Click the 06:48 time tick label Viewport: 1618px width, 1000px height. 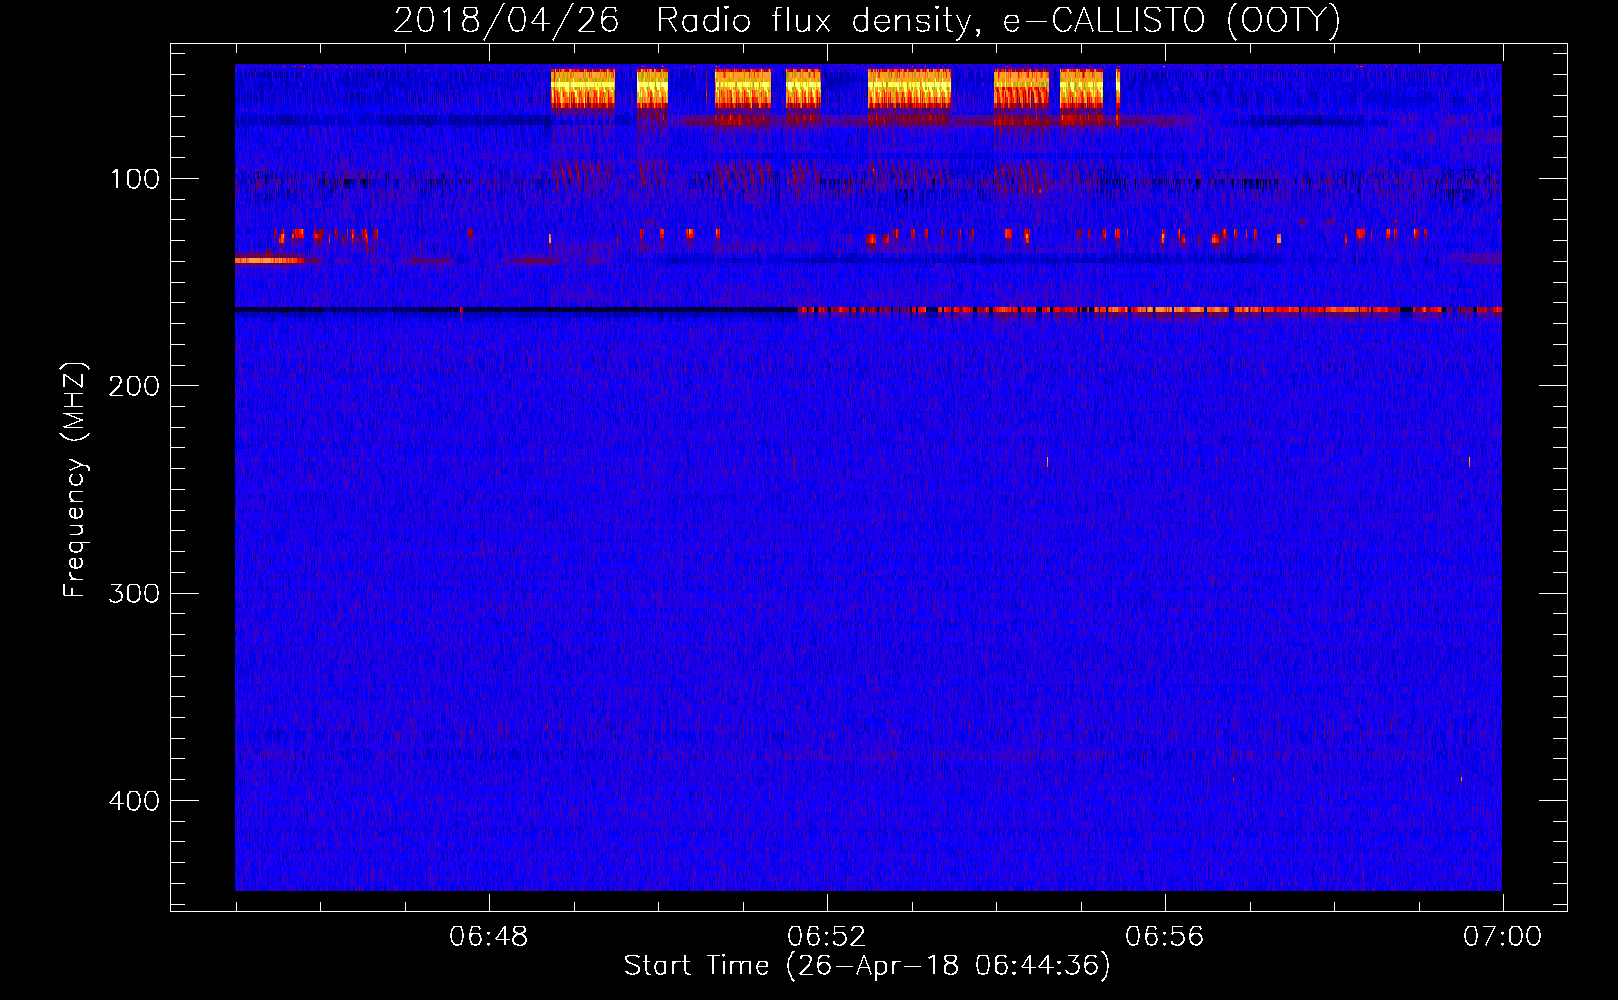(x=489, y=937)
